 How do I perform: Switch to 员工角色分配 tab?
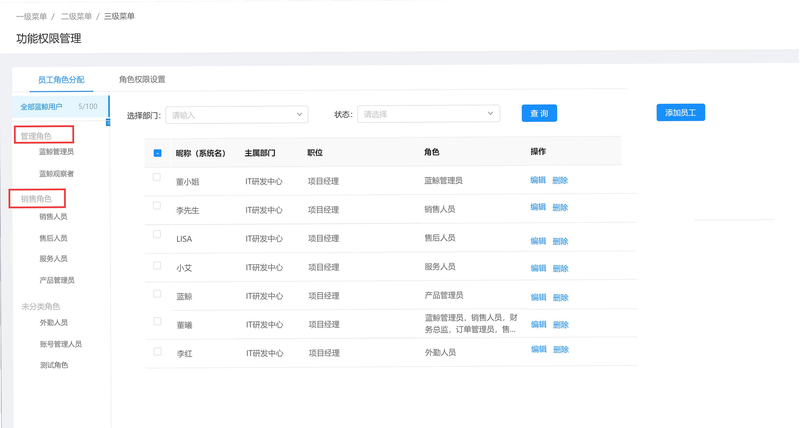pyautogui.click(x=61, y=80)
